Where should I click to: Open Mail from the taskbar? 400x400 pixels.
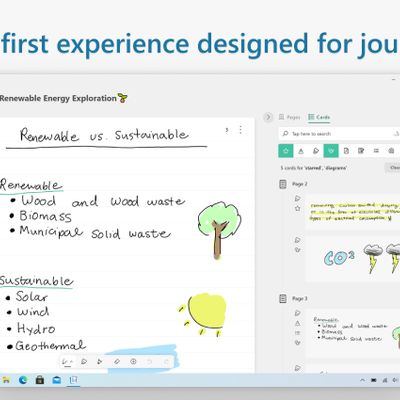click(57, 380)
